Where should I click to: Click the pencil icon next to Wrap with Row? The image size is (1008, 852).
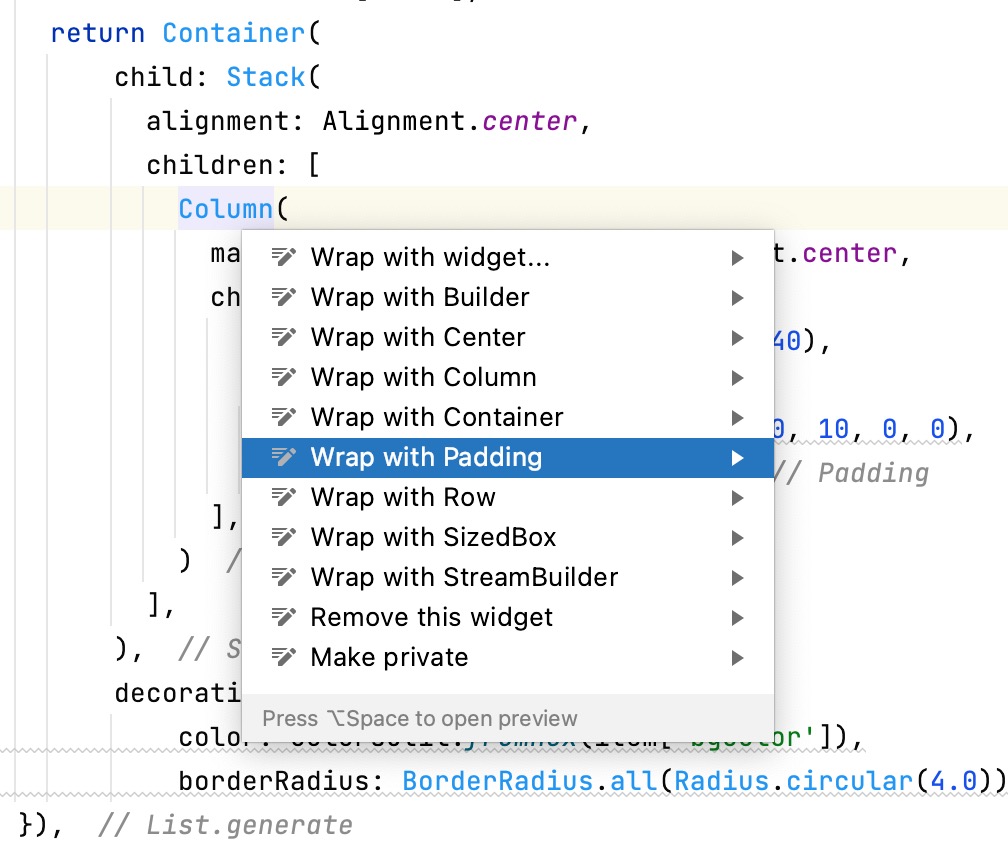pyautogui.click(x=284, y=497)
